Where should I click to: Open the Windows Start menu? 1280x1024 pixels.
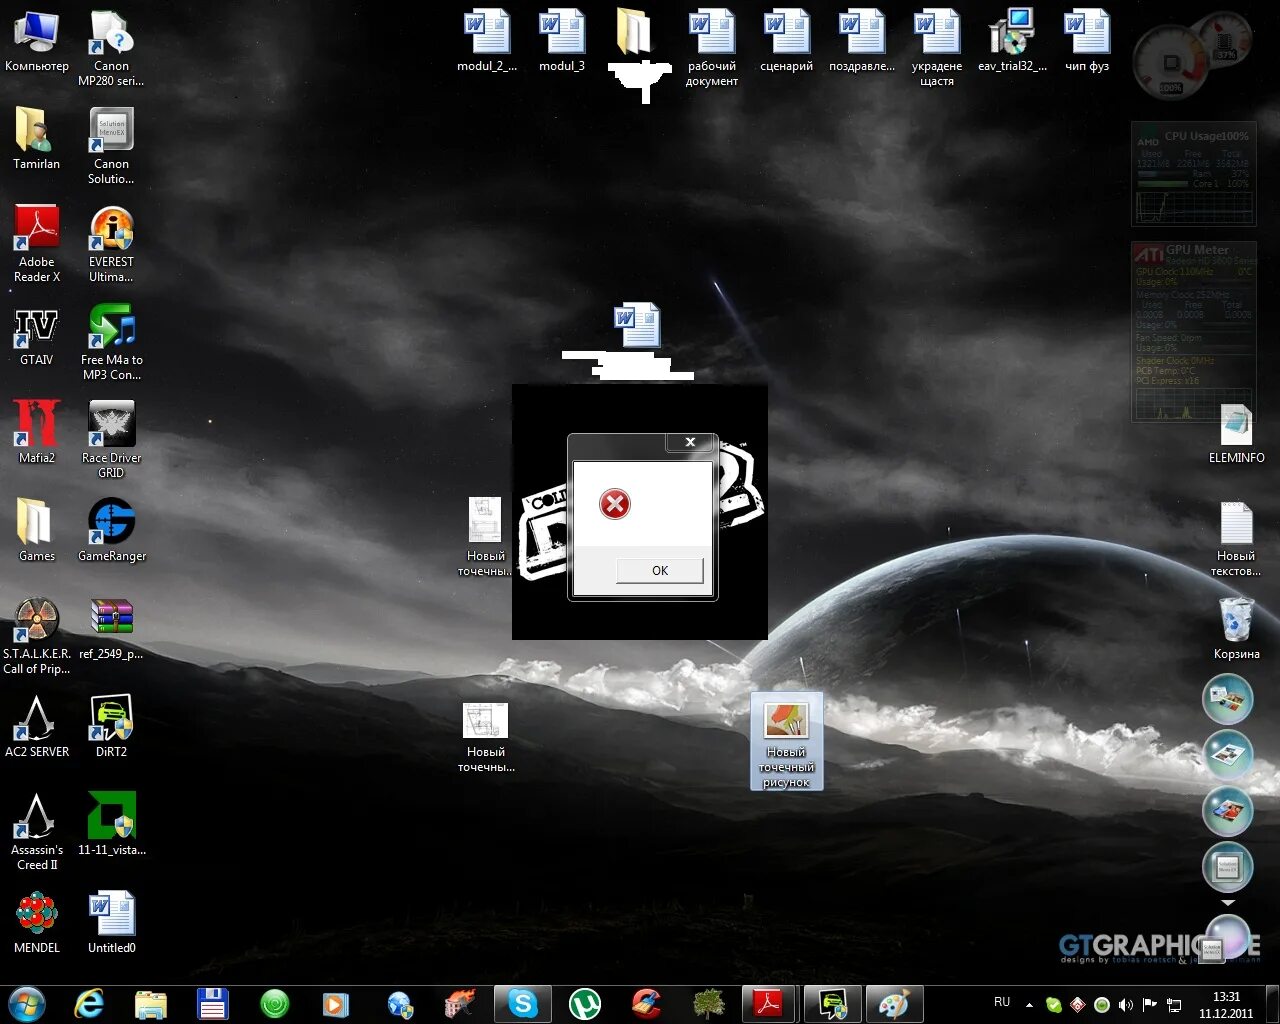(x=27, y=1004)
